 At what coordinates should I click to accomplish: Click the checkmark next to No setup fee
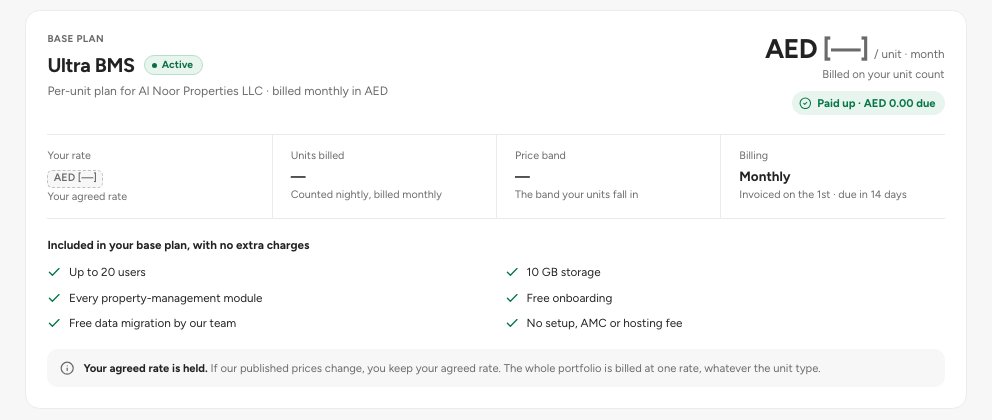[x=512, y=323]
